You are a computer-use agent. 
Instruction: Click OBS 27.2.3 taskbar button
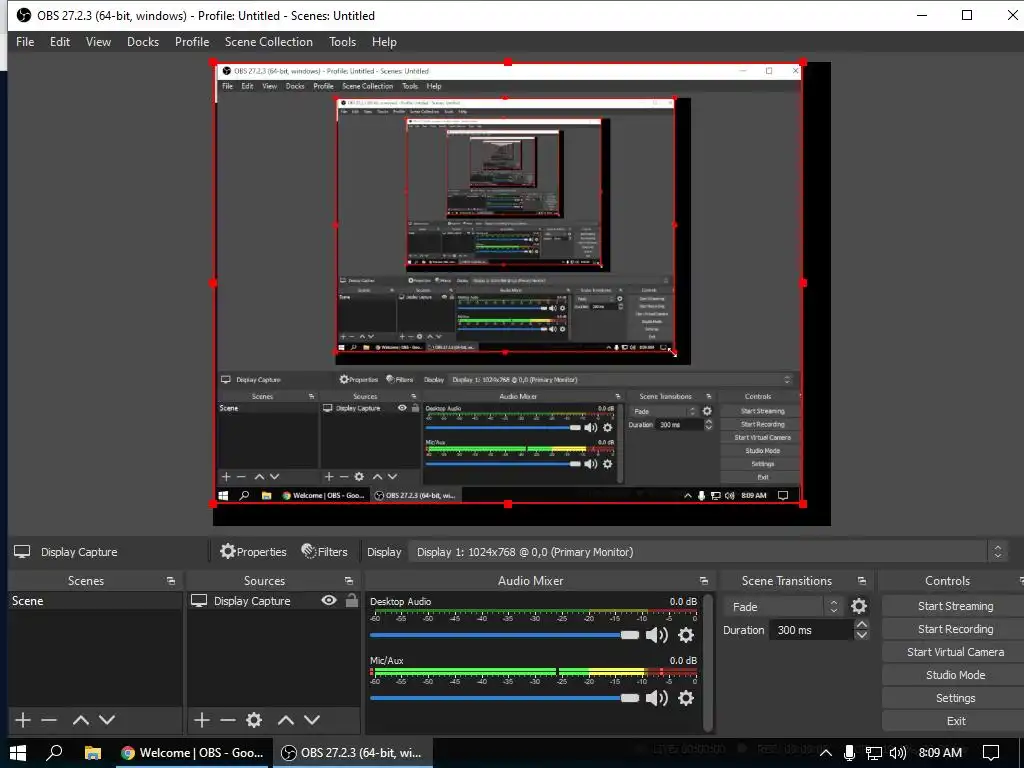pos(353,753)
